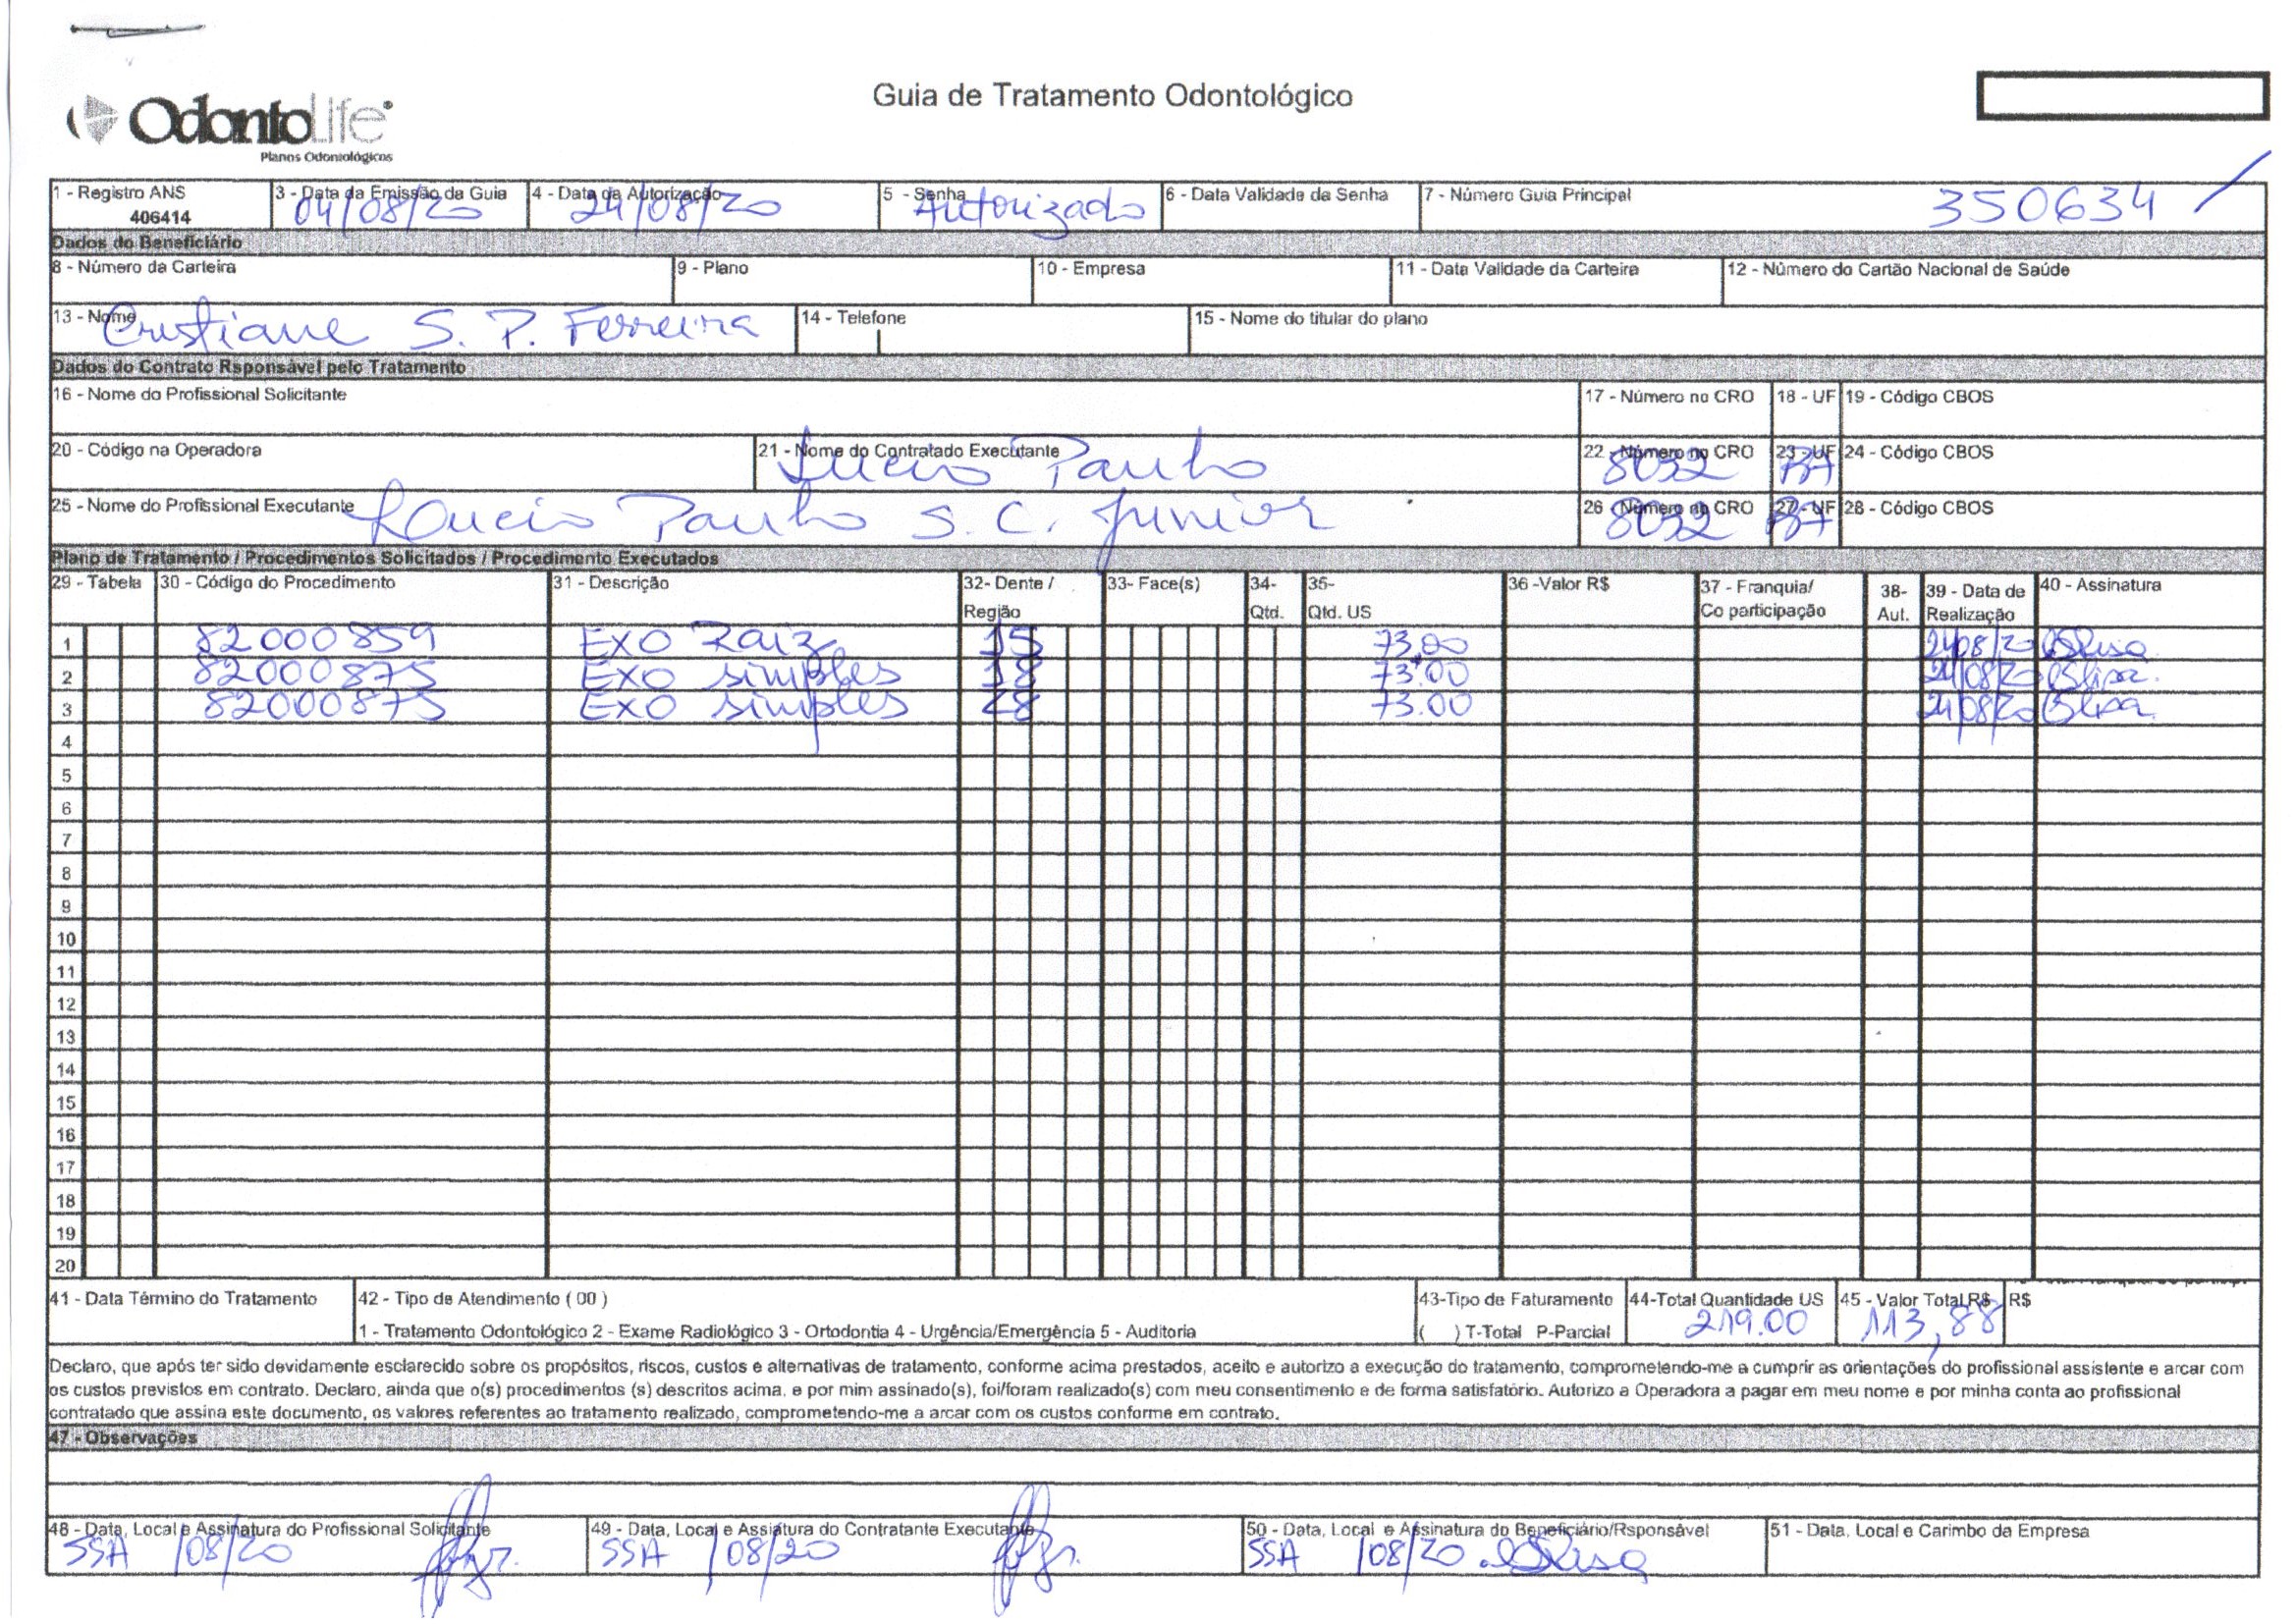The width and height of the screenshot is (2296, 1624).
Task: Click the Total Quantidade US value 219.00
Action: [x=1746, y=1325]
